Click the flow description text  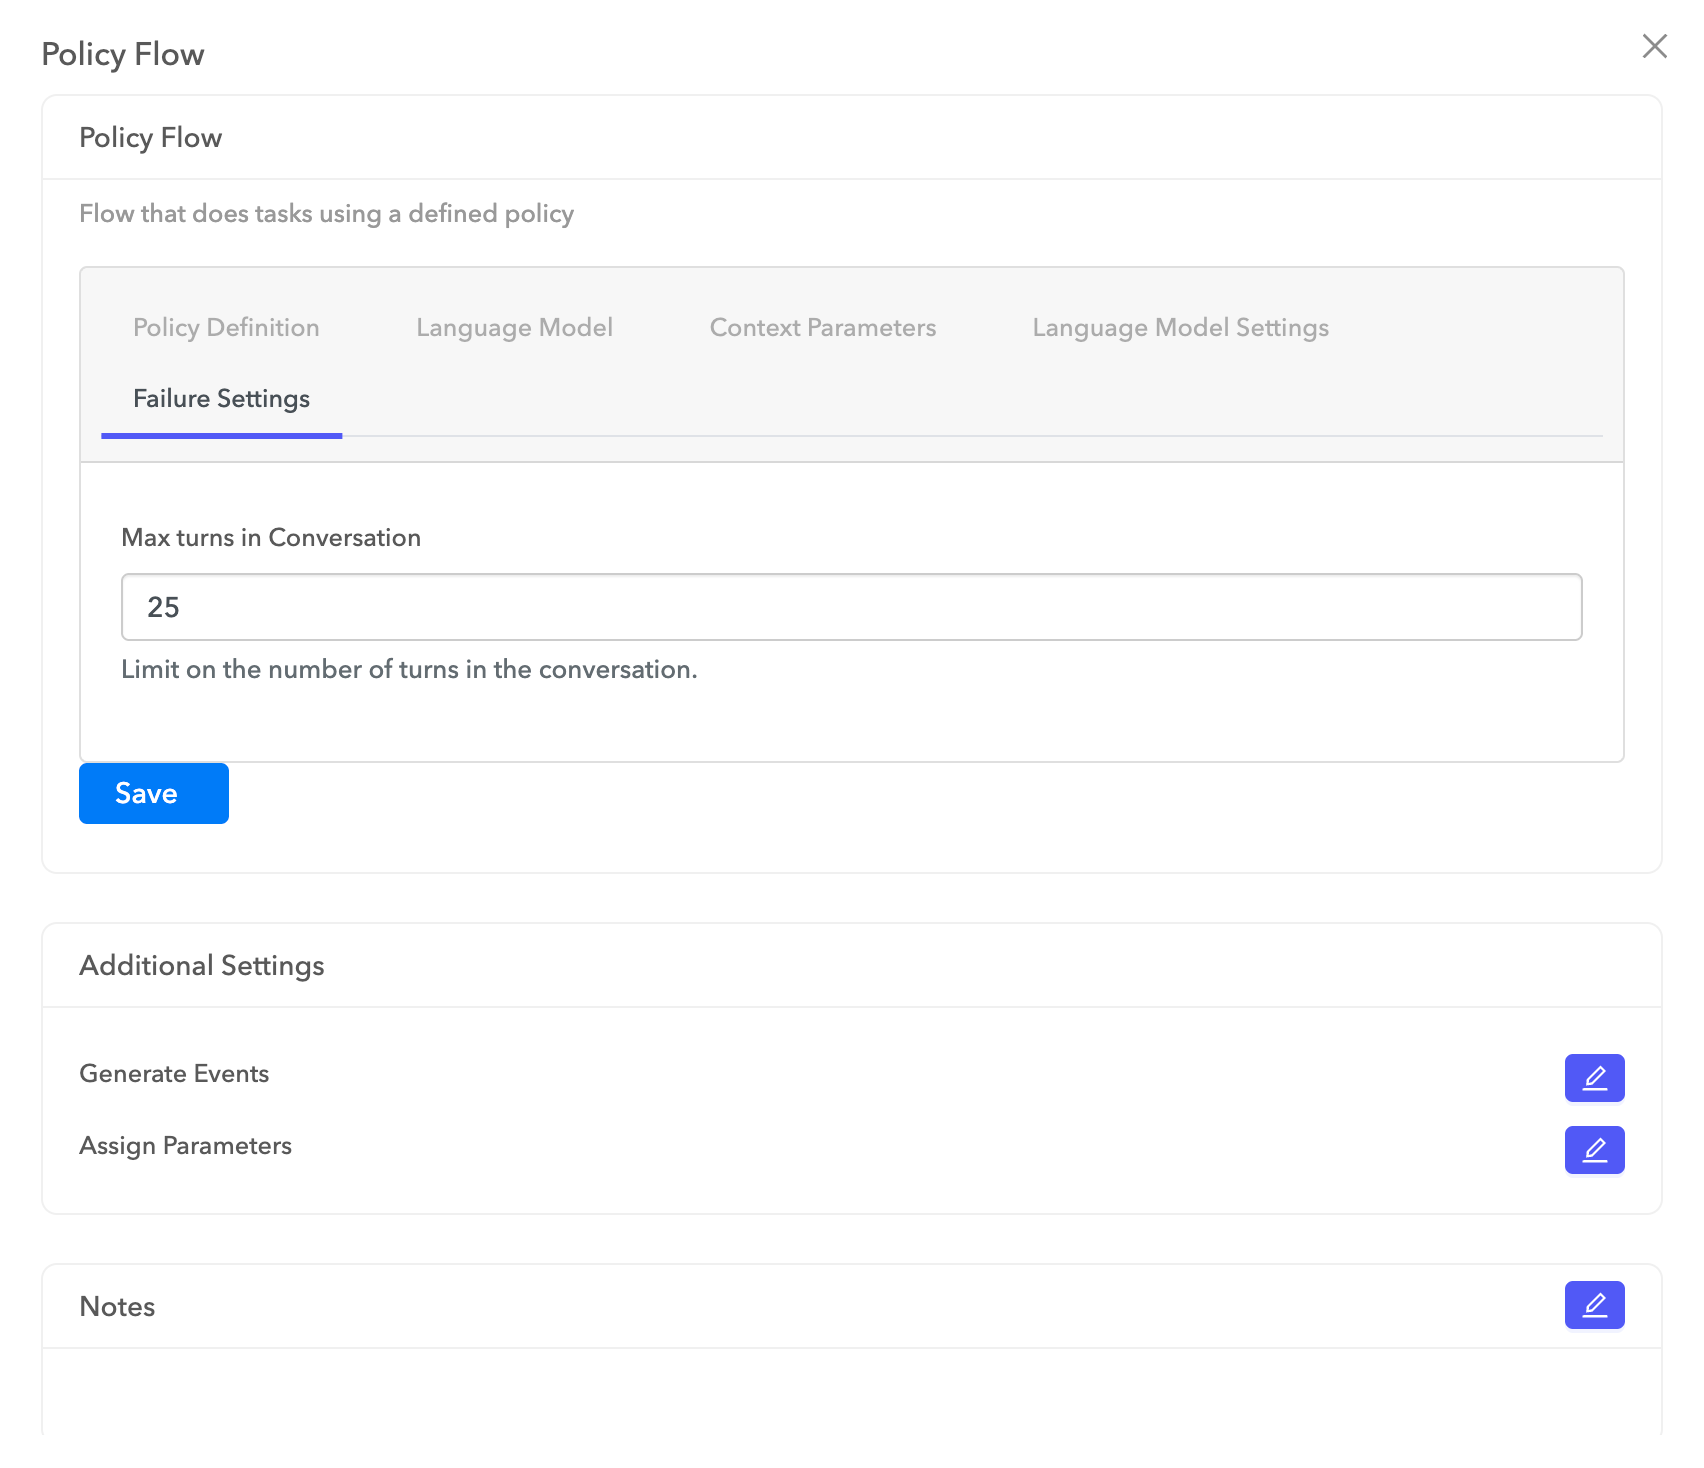(326, 213)
